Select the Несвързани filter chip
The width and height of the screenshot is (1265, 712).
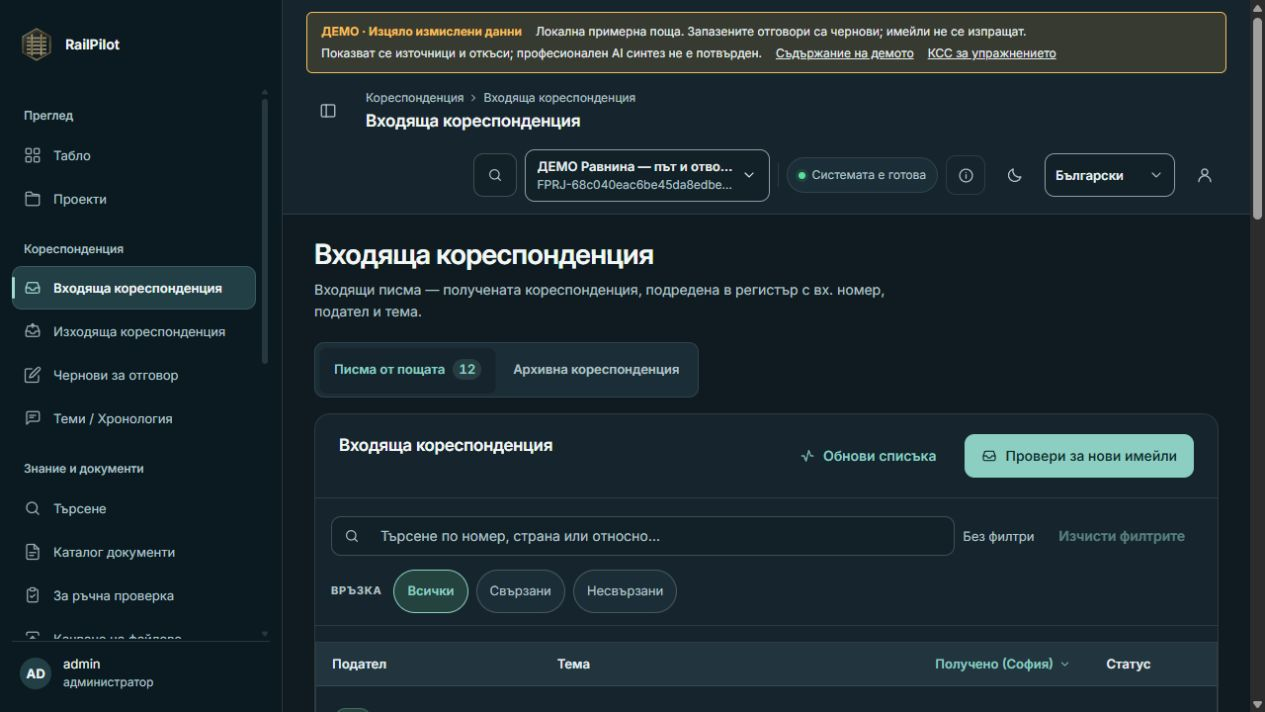625,591
